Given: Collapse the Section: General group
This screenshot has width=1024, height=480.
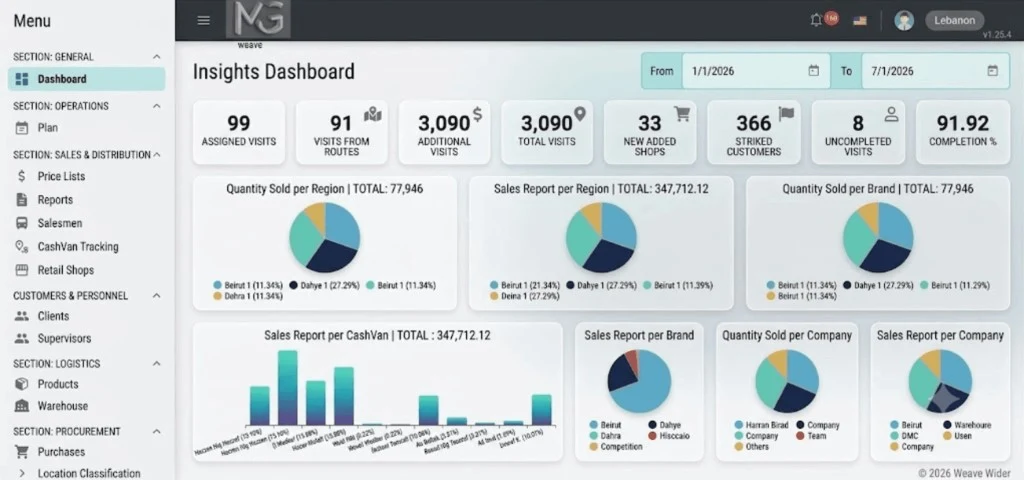Looking at the screenshot, I should click(157, 57).
